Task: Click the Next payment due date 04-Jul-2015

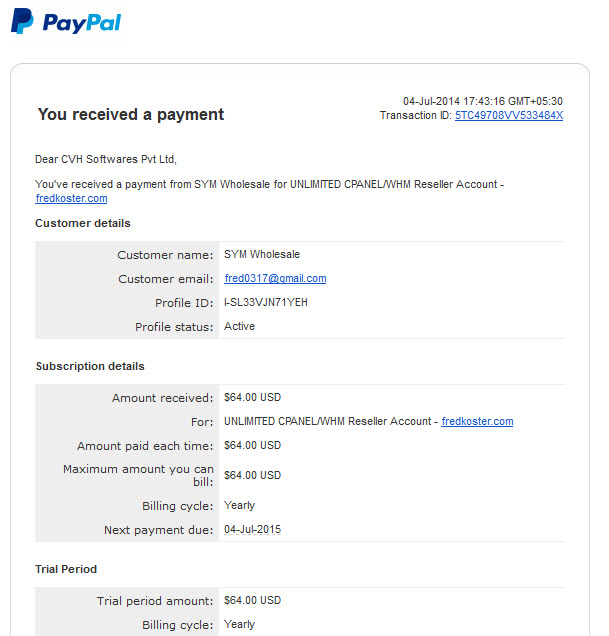Action: [x=252, y=529]
